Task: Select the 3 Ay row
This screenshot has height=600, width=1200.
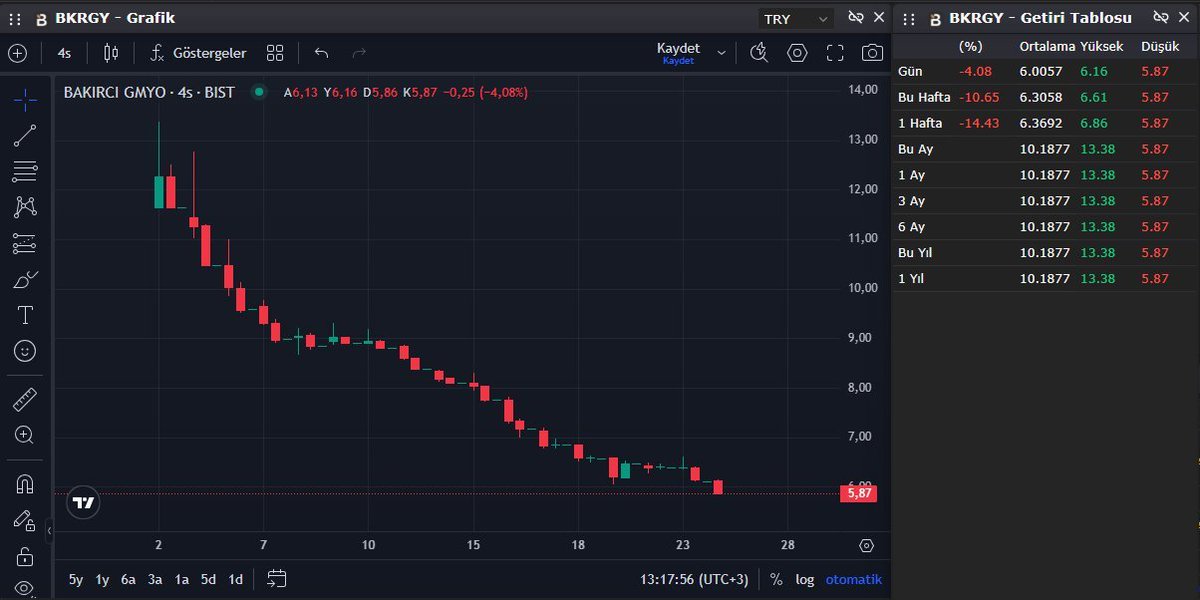Action: pyautogui.click(x=1046, y=201)
